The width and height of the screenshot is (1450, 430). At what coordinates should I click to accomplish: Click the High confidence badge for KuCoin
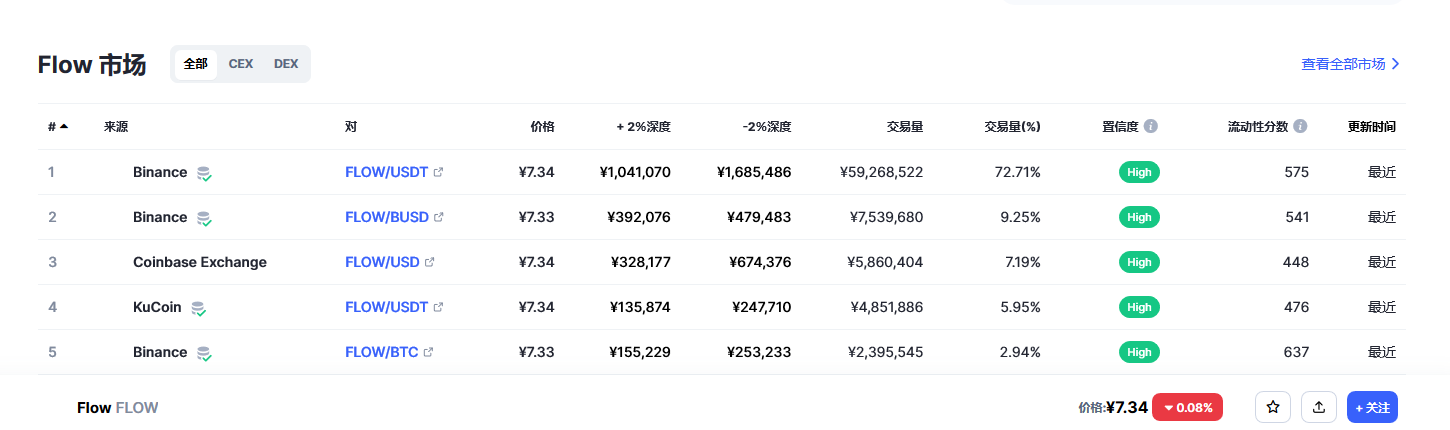(1139, 307)
